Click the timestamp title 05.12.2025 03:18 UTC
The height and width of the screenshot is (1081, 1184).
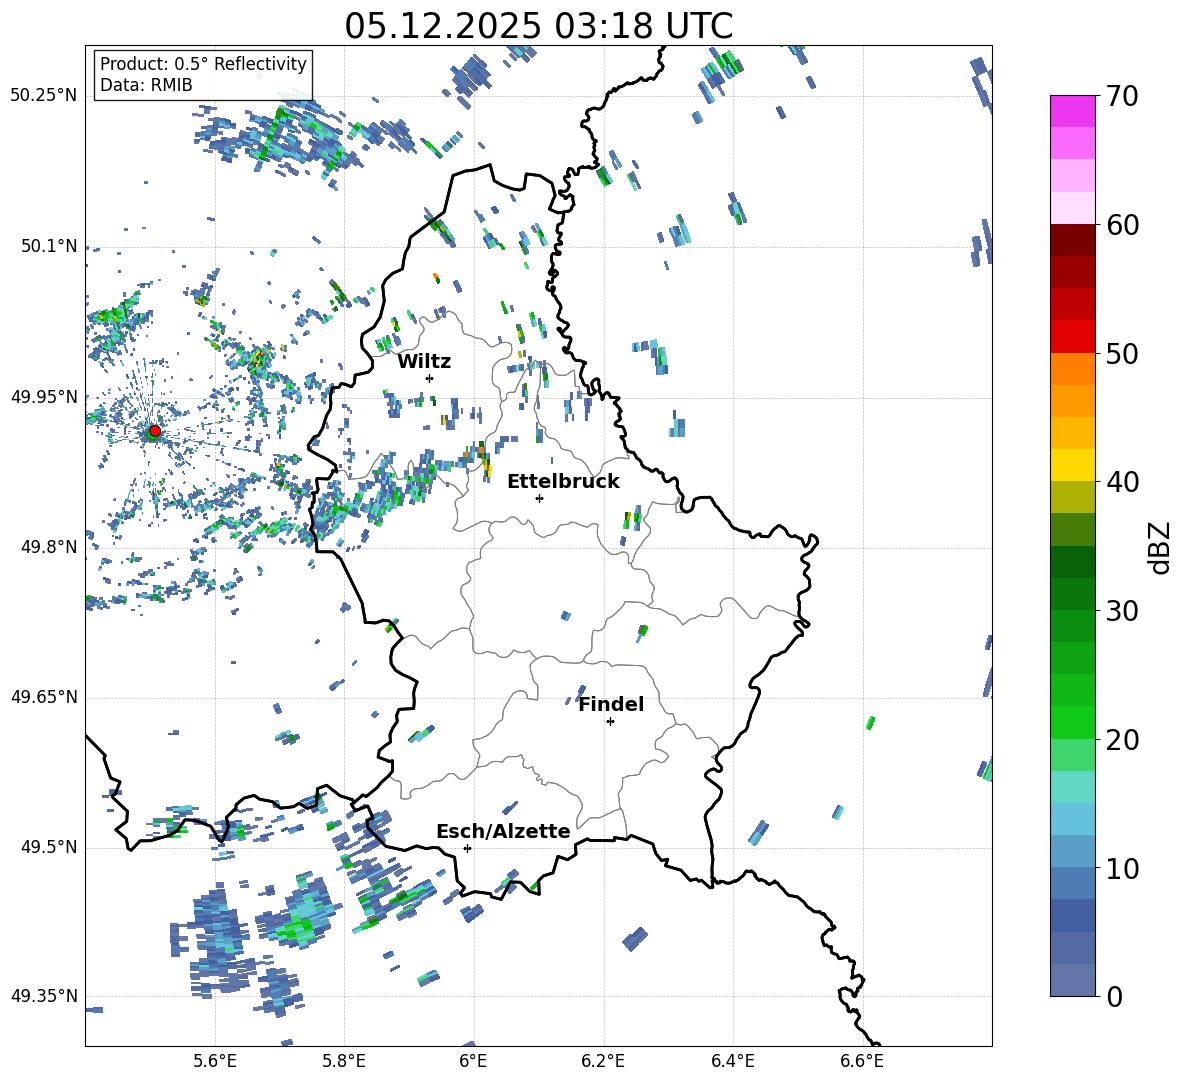coord(538,25)
